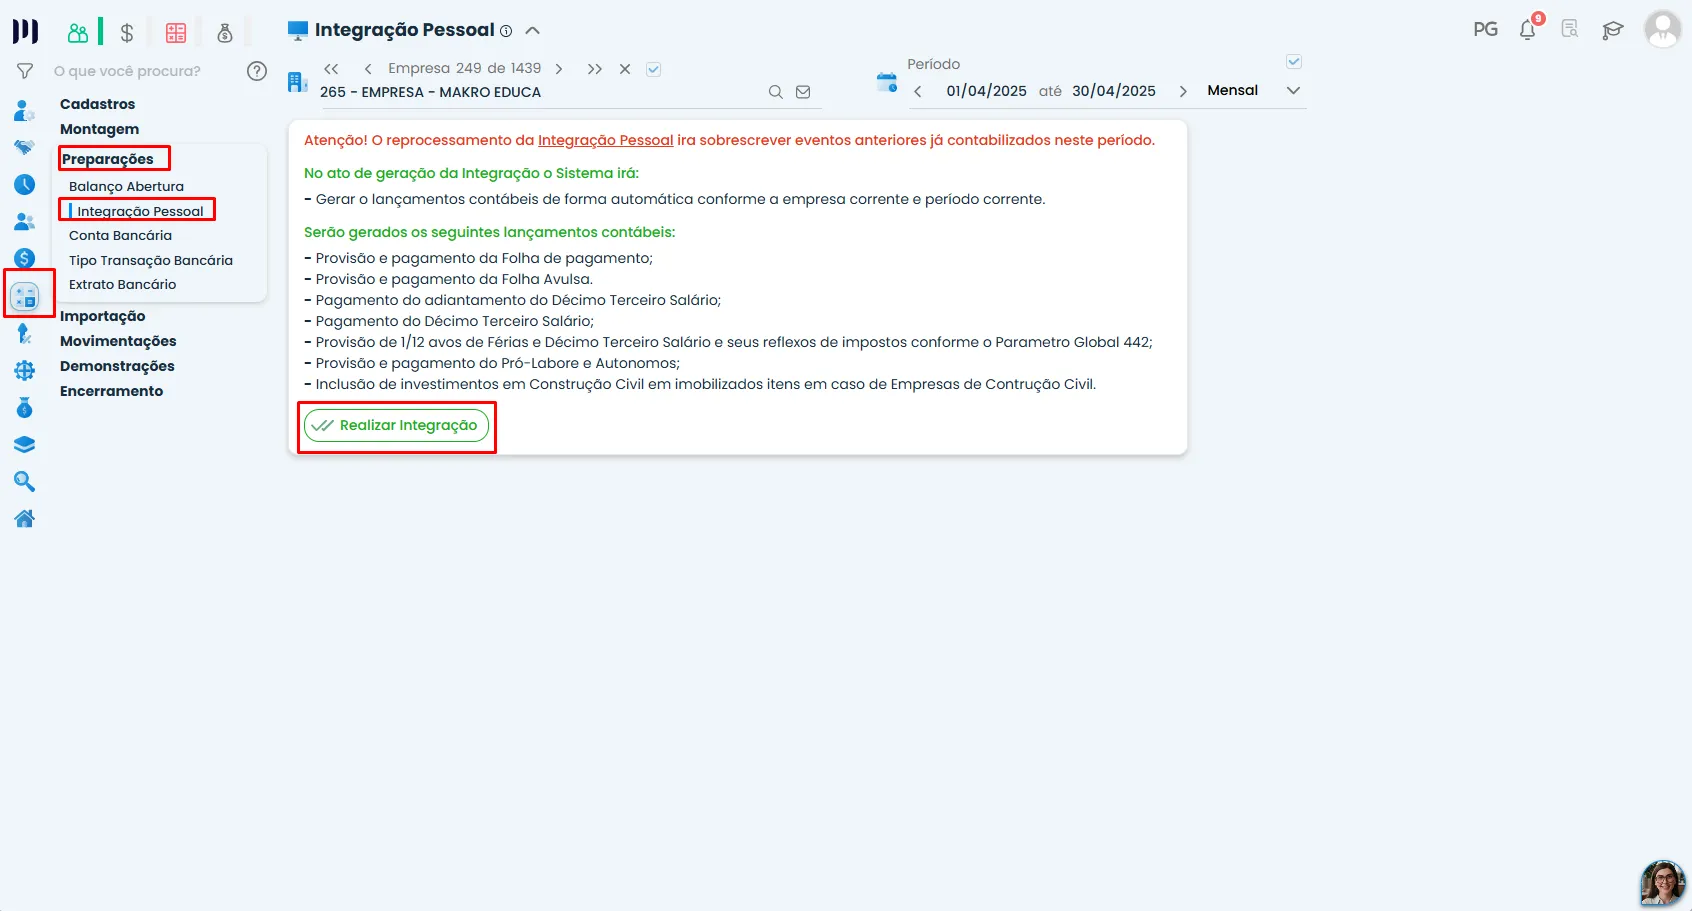Collapse the Integração Pessoal header chevron
Screen dimensions: 1692x911
coord(533,30)
